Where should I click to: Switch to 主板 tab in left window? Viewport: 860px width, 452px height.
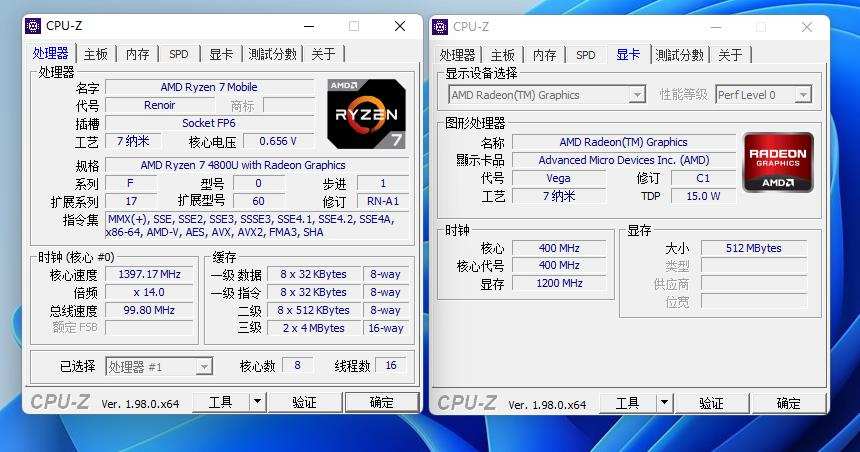pos(95,54)
